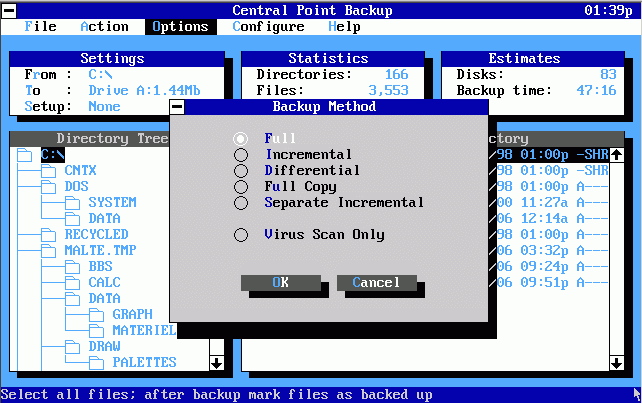
Task: Select the PALETTES subdirectory
Action: point(145,362)
